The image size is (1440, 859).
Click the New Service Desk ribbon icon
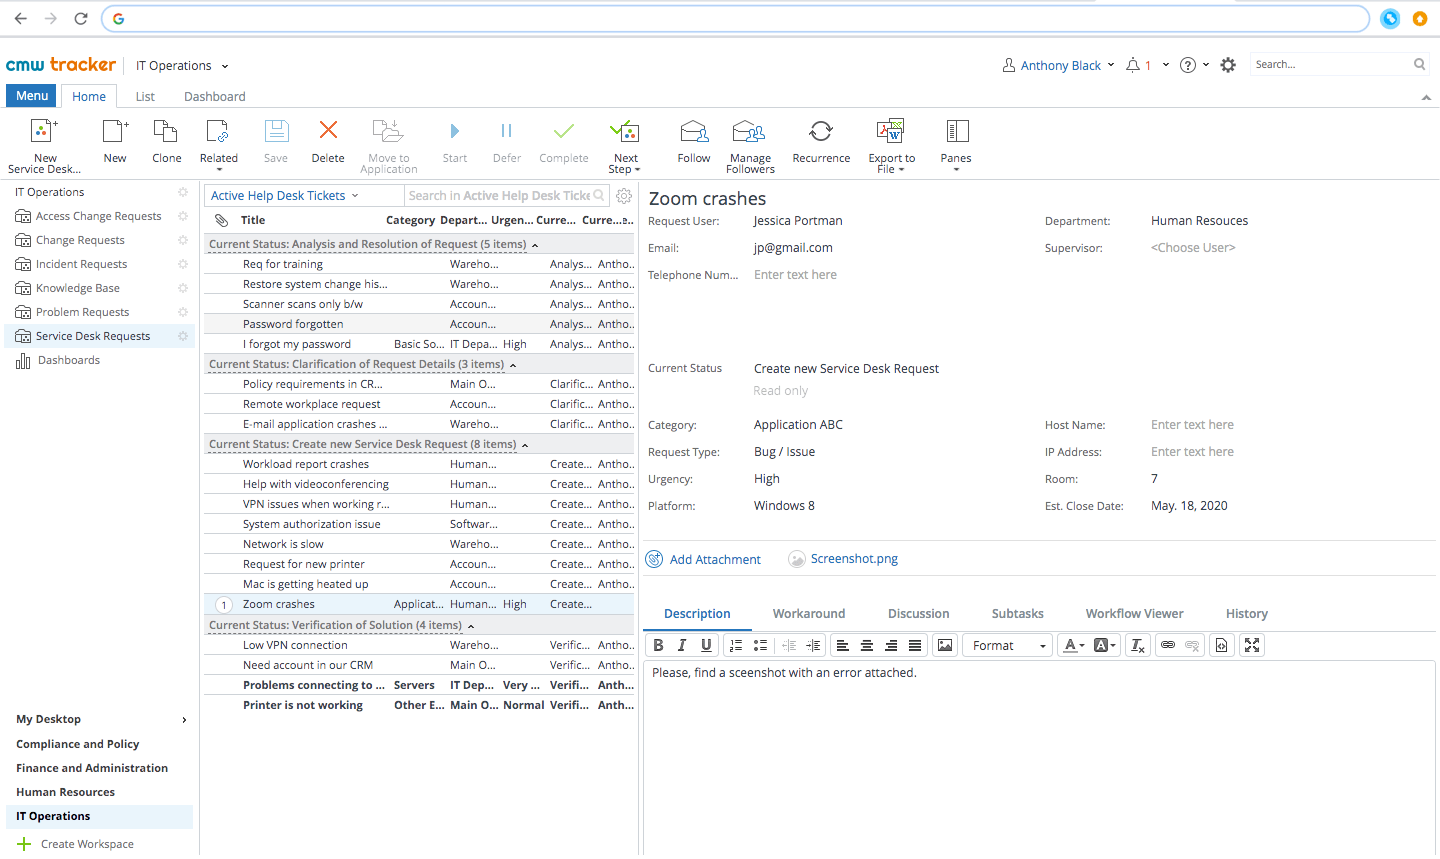point(45,131)
